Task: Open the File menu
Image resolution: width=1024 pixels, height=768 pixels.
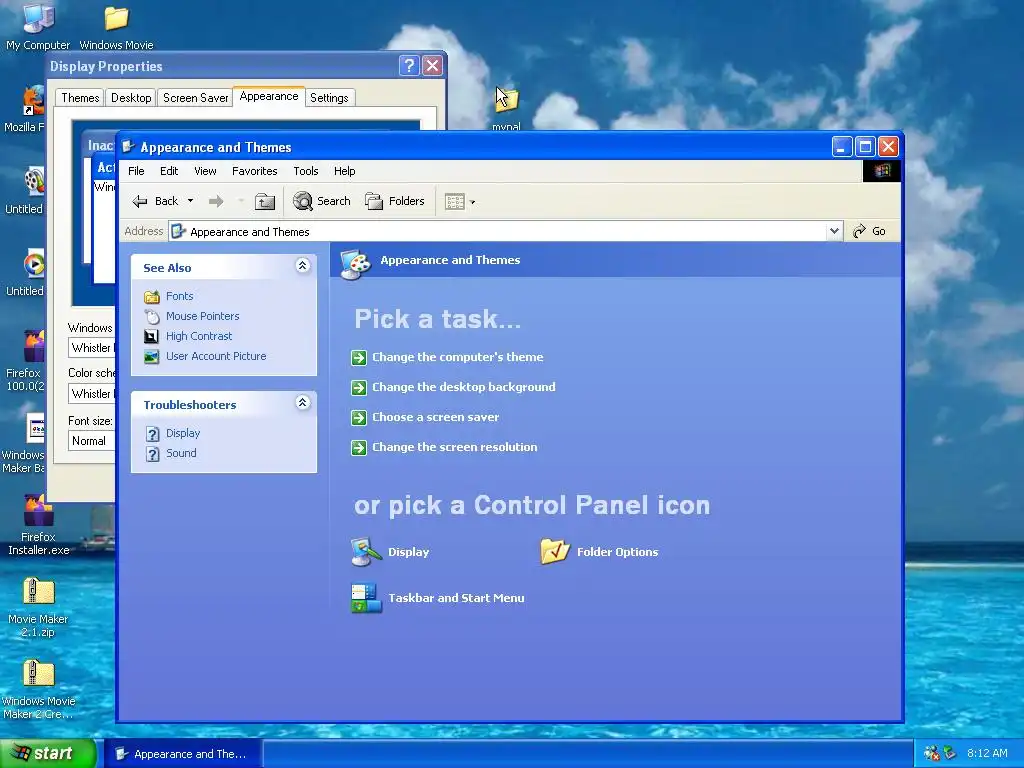Action: click(x=136, y=171)
